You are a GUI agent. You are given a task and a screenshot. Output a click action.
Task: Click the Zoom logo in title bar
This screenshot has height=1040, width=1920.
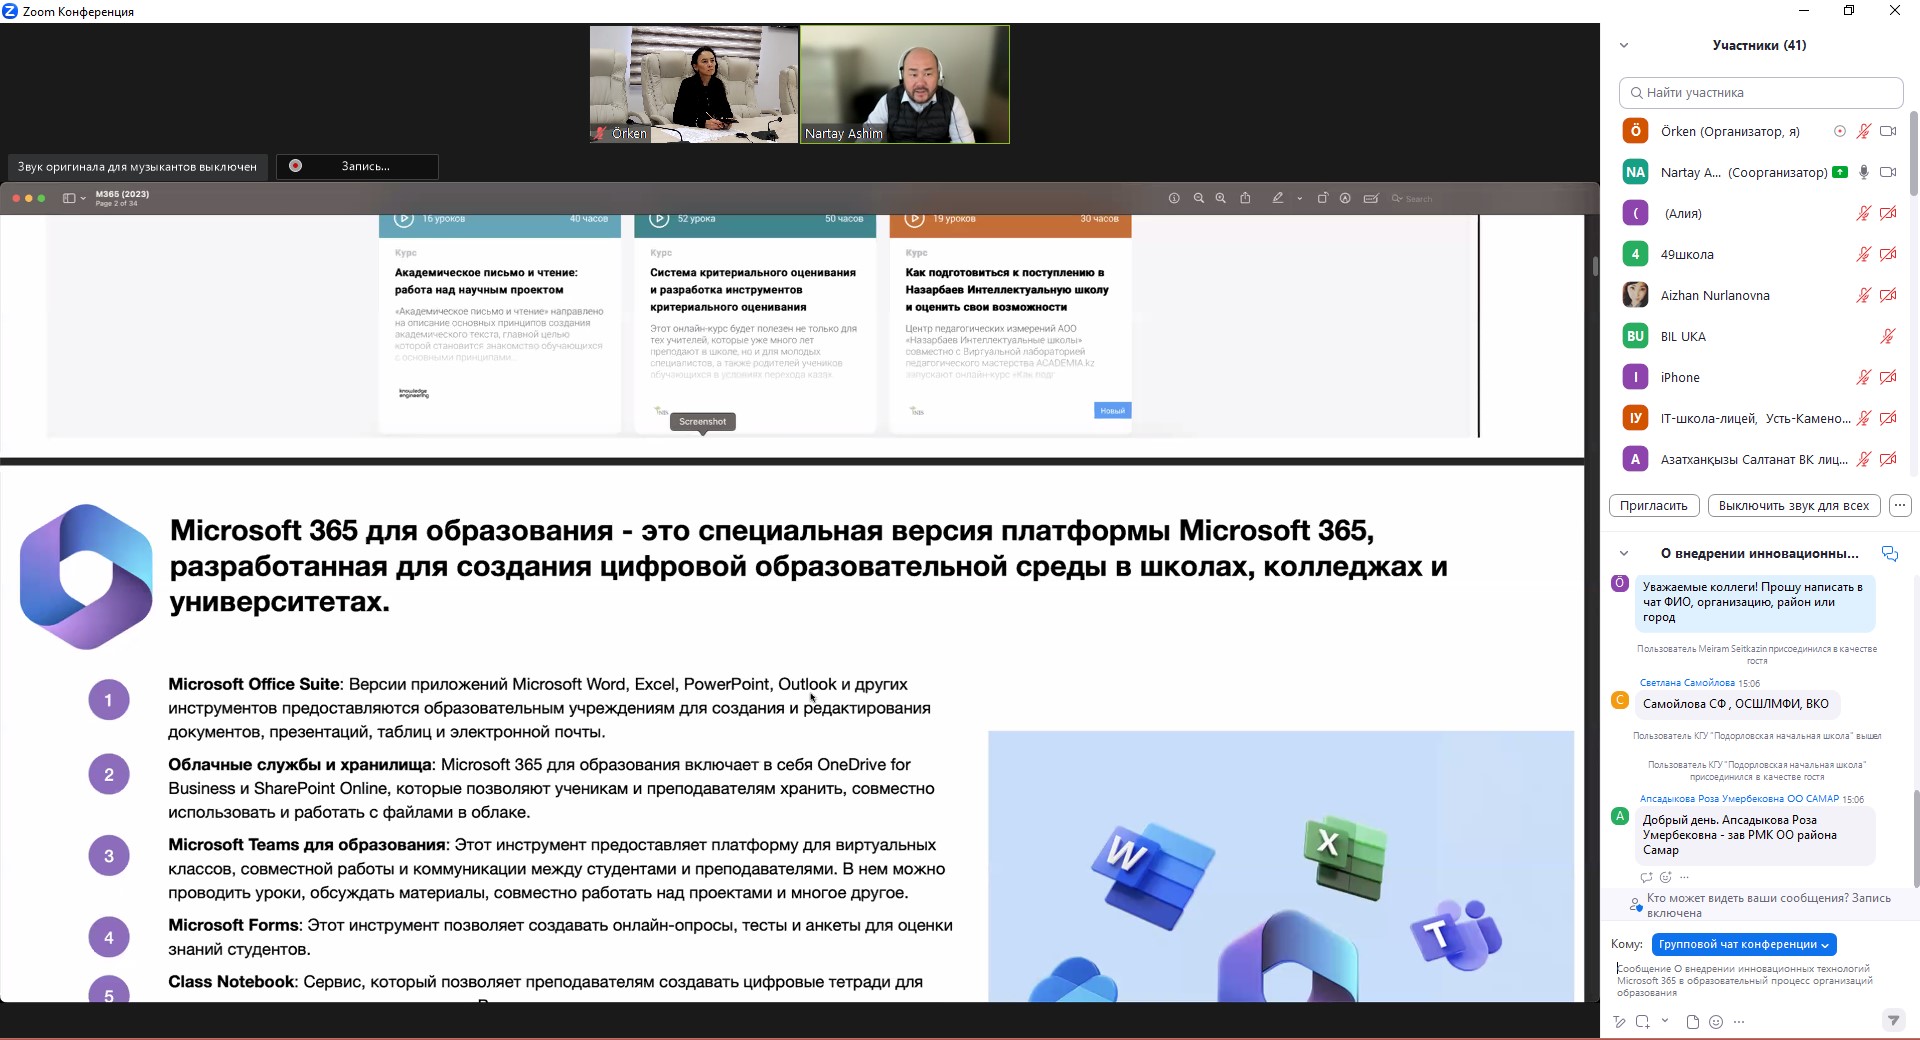coord(10,11)
